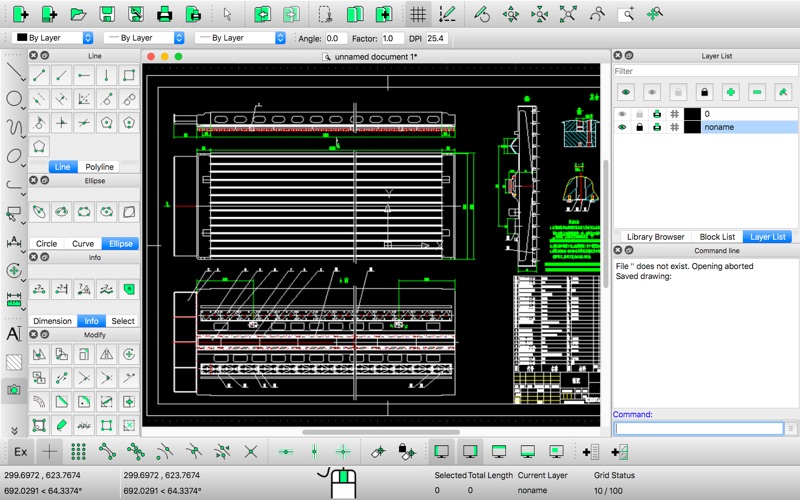Click the Save drawing floppy icon
This screenshot has height=500, width=800.
pos(106,14)
